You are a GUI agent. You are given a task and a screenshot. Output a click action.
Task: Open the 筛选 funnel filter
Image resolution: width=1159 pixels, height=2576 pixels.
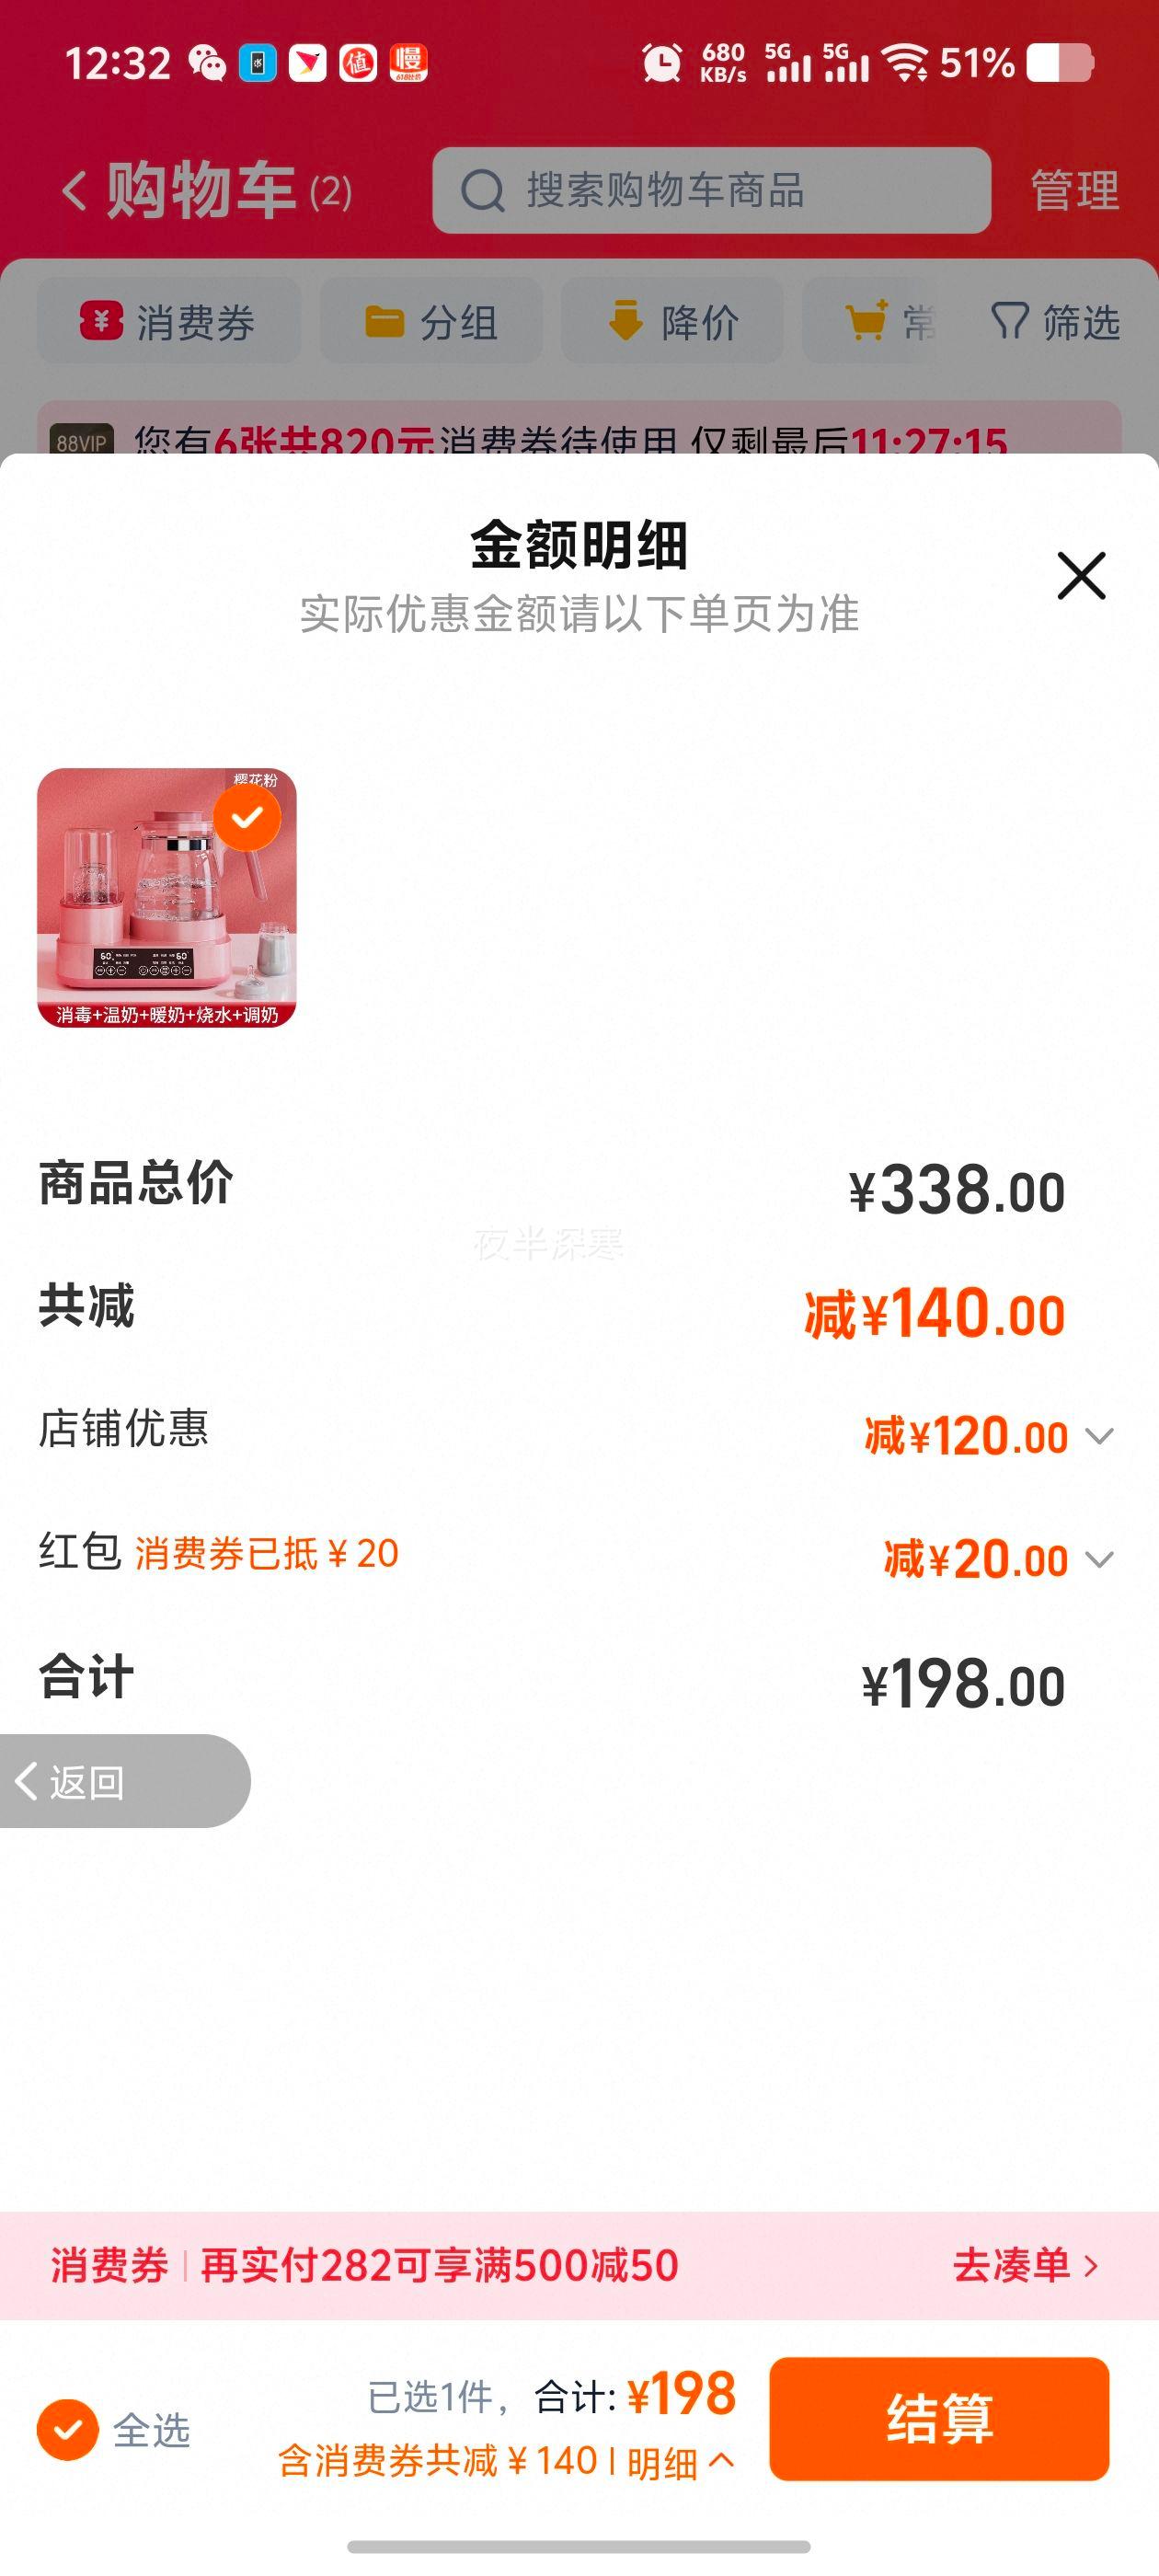click(x=1055, y=322)
